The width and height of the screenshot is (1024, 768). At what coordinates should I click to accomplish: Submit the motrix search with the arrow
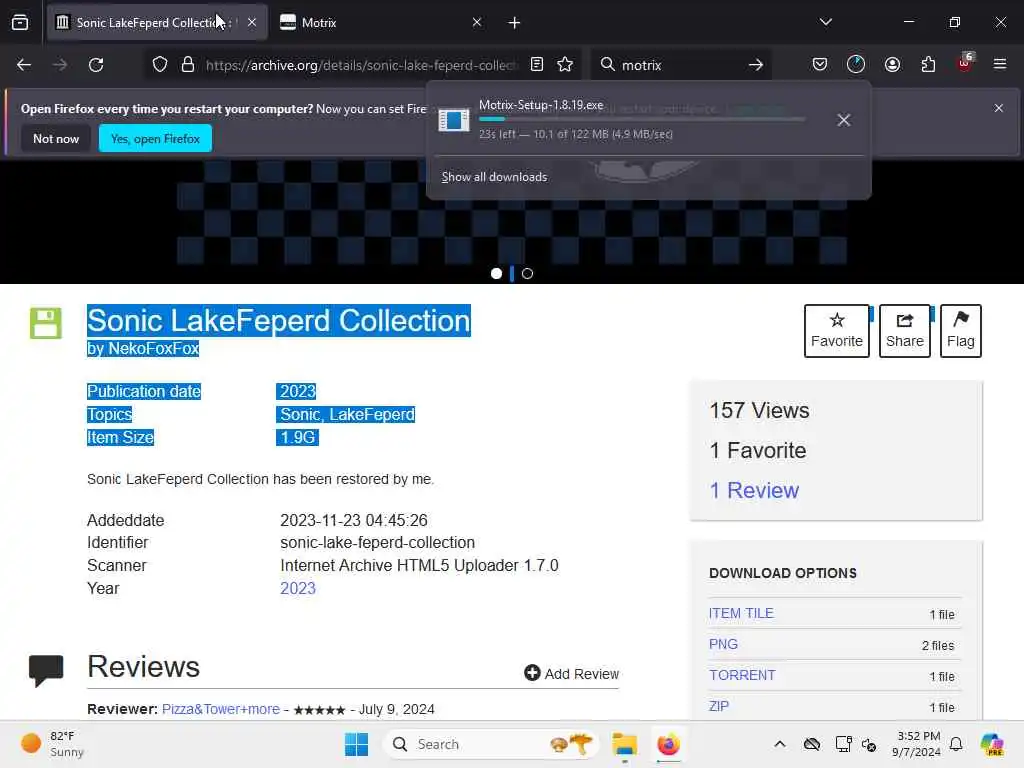click(756, 65)
